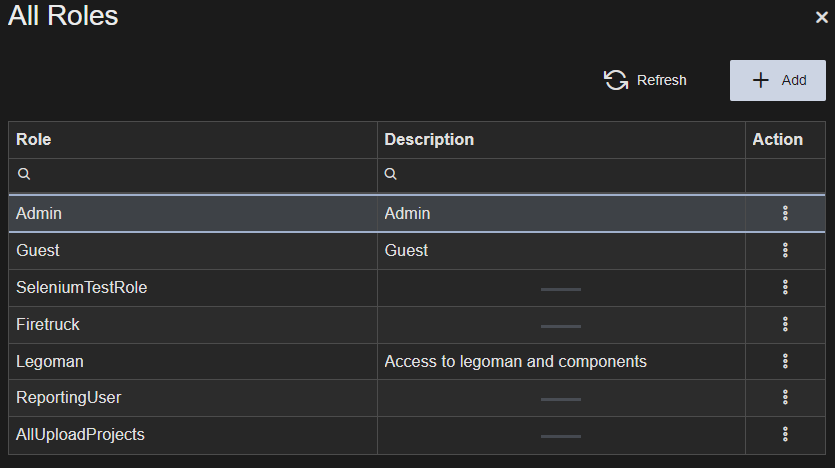Click the Add role button
Image resolution: width=835 pixels, height=468 pixels.
pyautogui.click(x=778, y=80)
